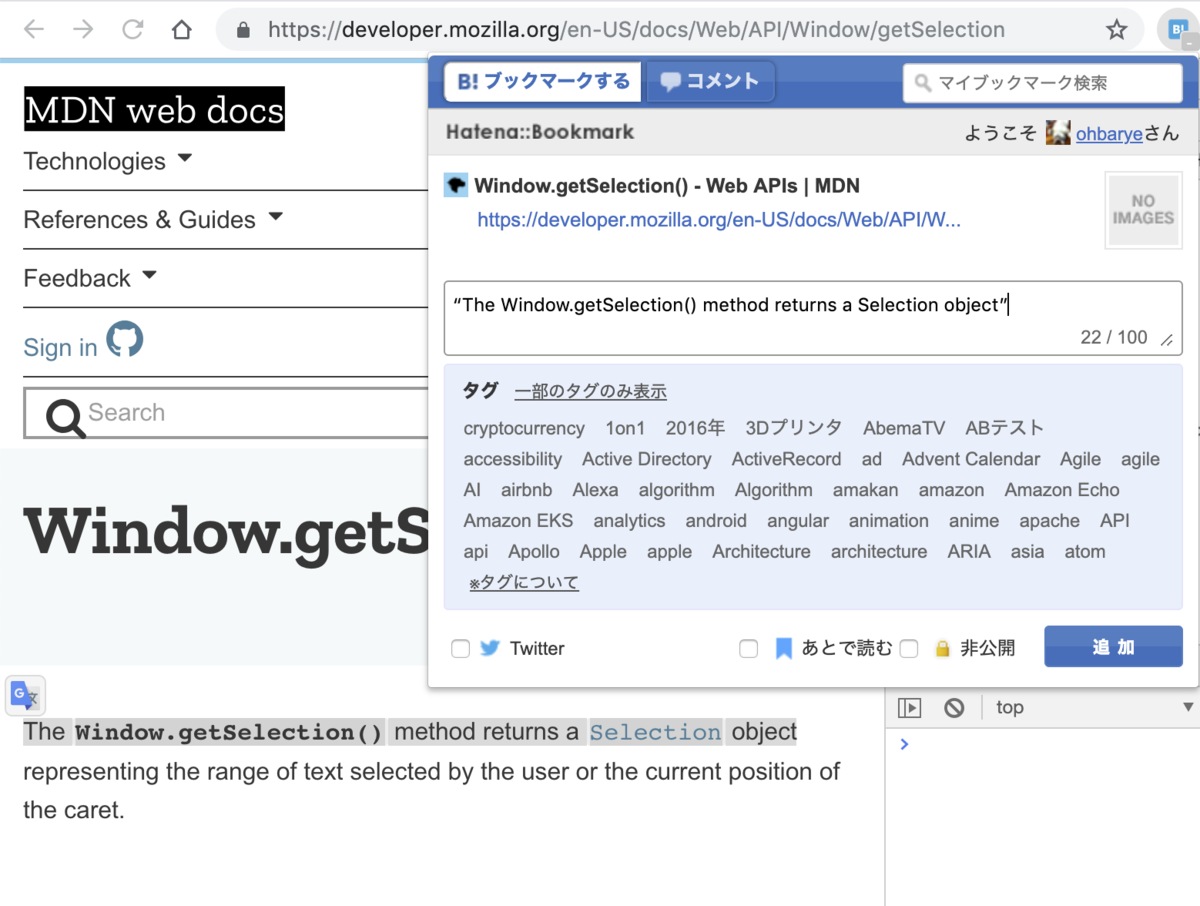
Task: Bookmark this page with the star icon
Action: (1117, 30)
